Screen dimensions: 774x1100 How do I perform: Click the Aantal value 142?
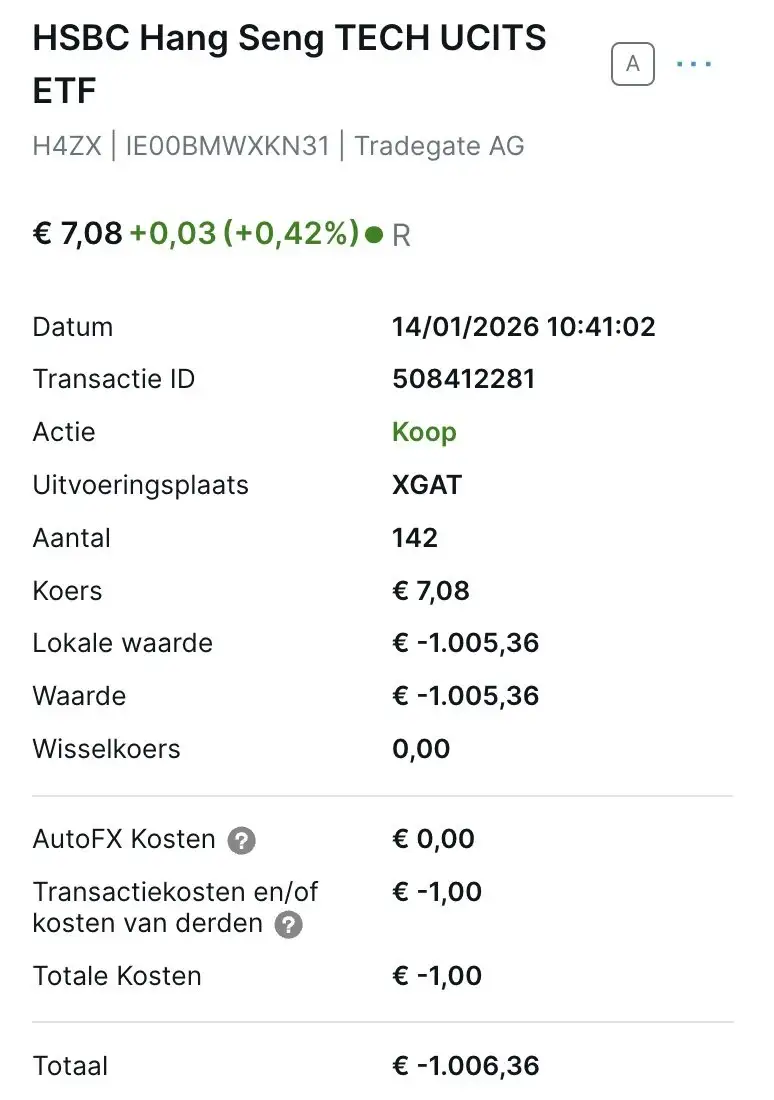415,538
